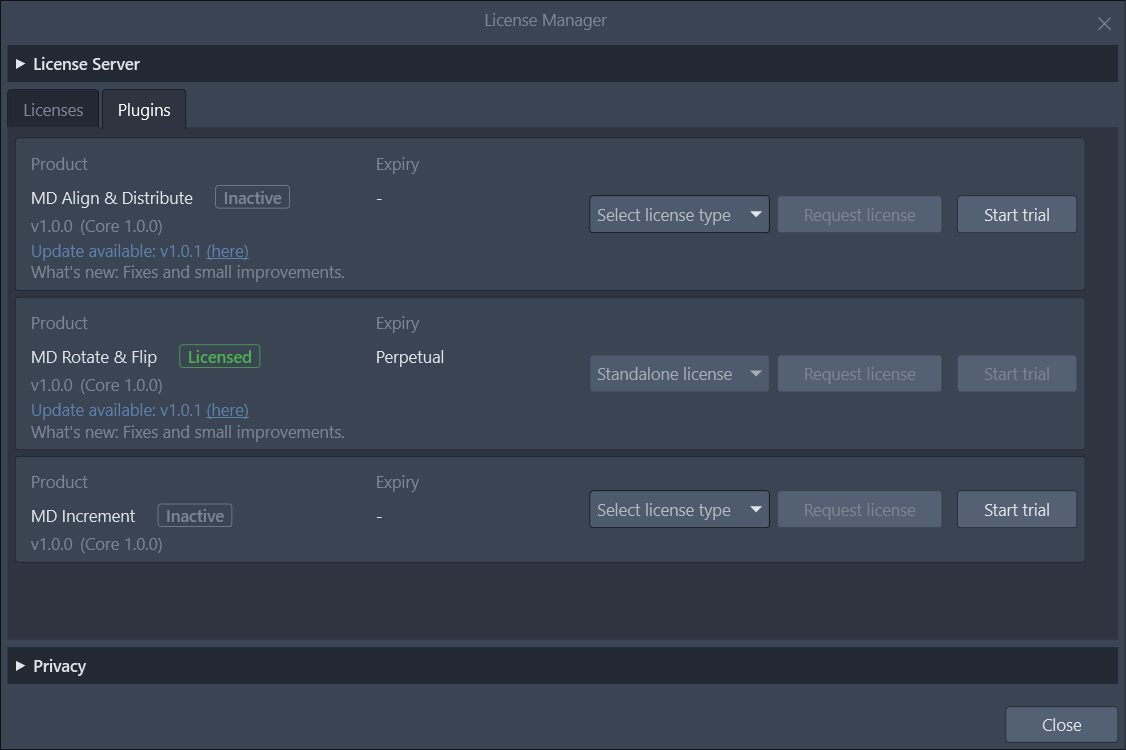Viewport: 1126px width, 750px height.
Task: Open license type dropdown for MD Align & Distribute
Action: (x=679, y=215)
